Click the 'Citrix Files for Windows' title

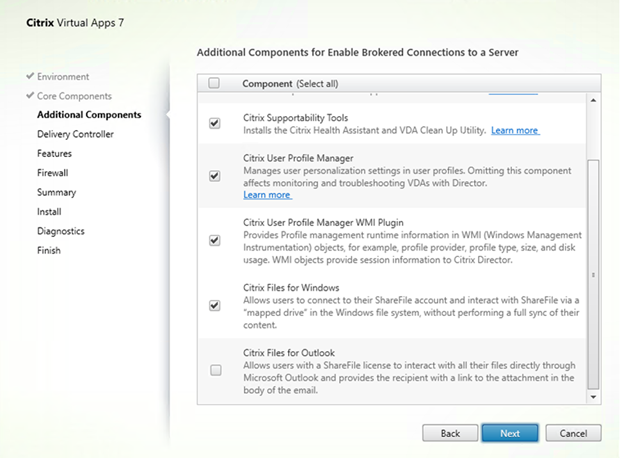tap(291, 288)
